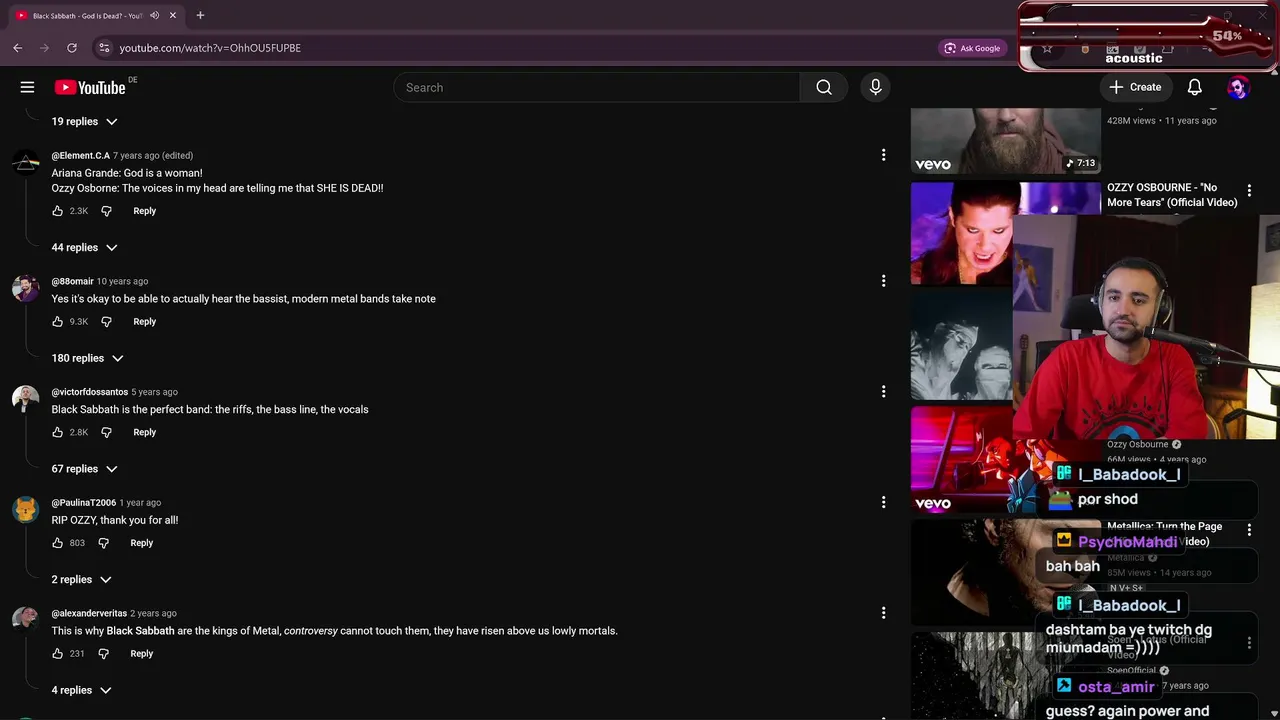
Task: Open menu for "No More Tears" video
Action: [1249, 190]
